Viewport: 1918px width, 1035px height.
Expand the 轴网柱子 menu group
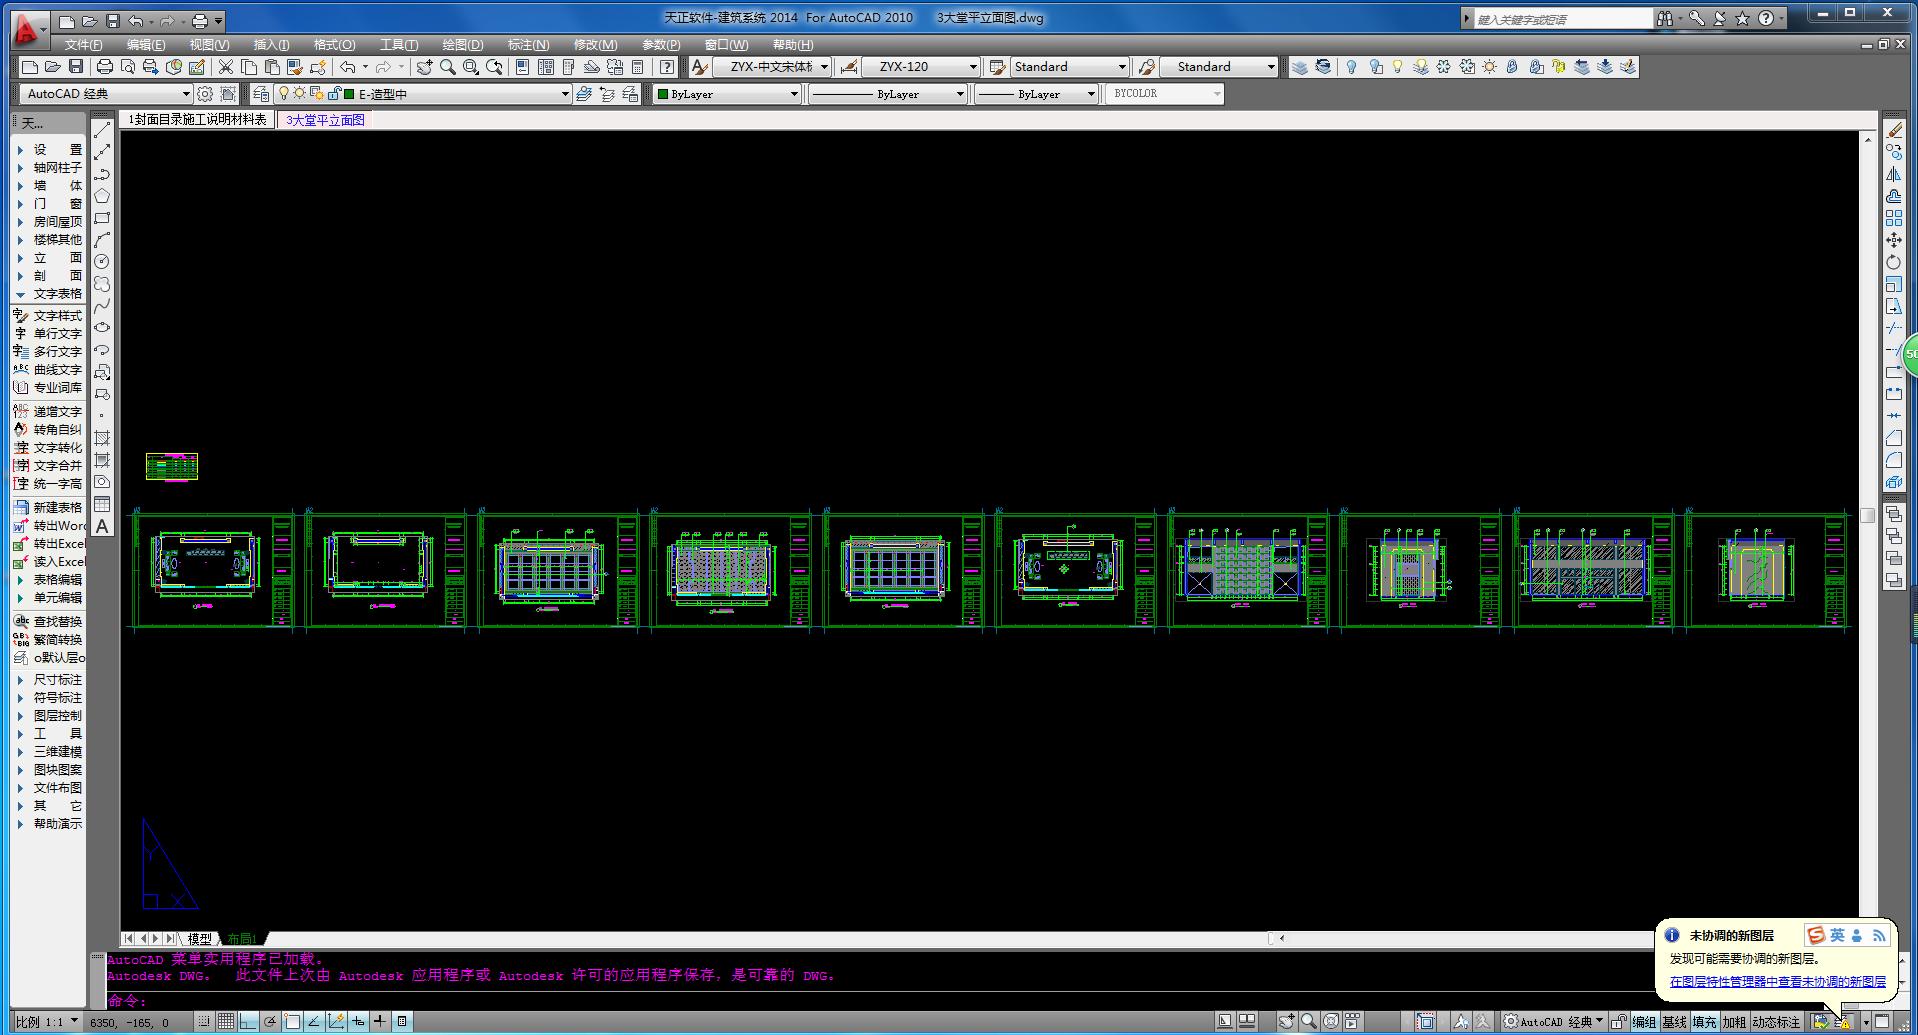coord(50,168)
